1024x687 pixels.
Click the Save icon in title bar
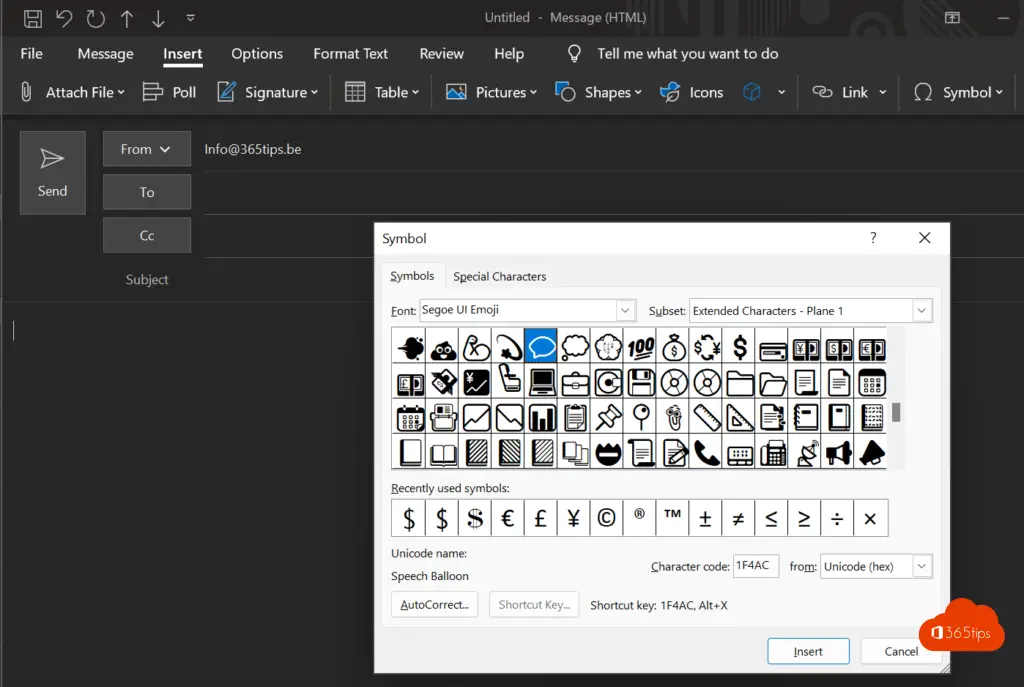[32, 18]
